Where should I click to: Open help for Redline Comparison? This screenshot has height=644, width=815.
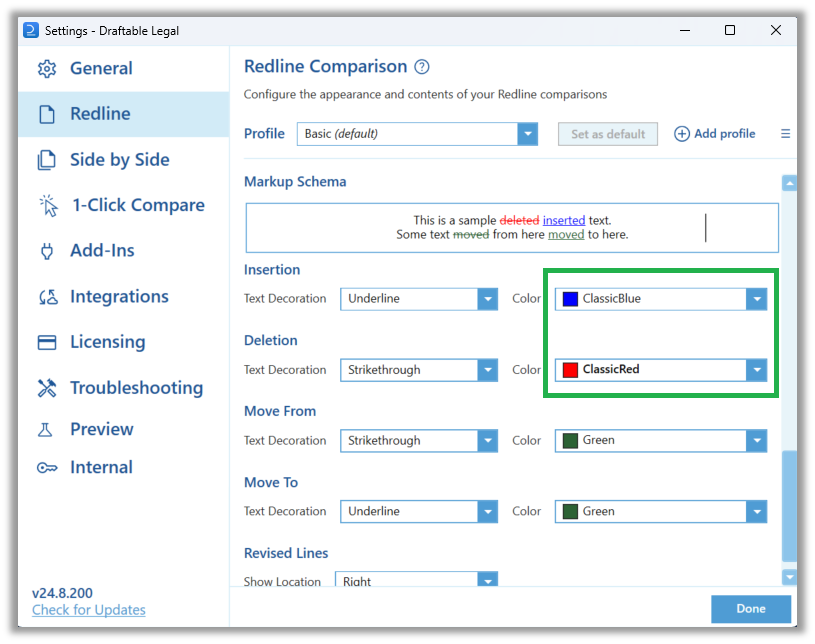(422, 67)
